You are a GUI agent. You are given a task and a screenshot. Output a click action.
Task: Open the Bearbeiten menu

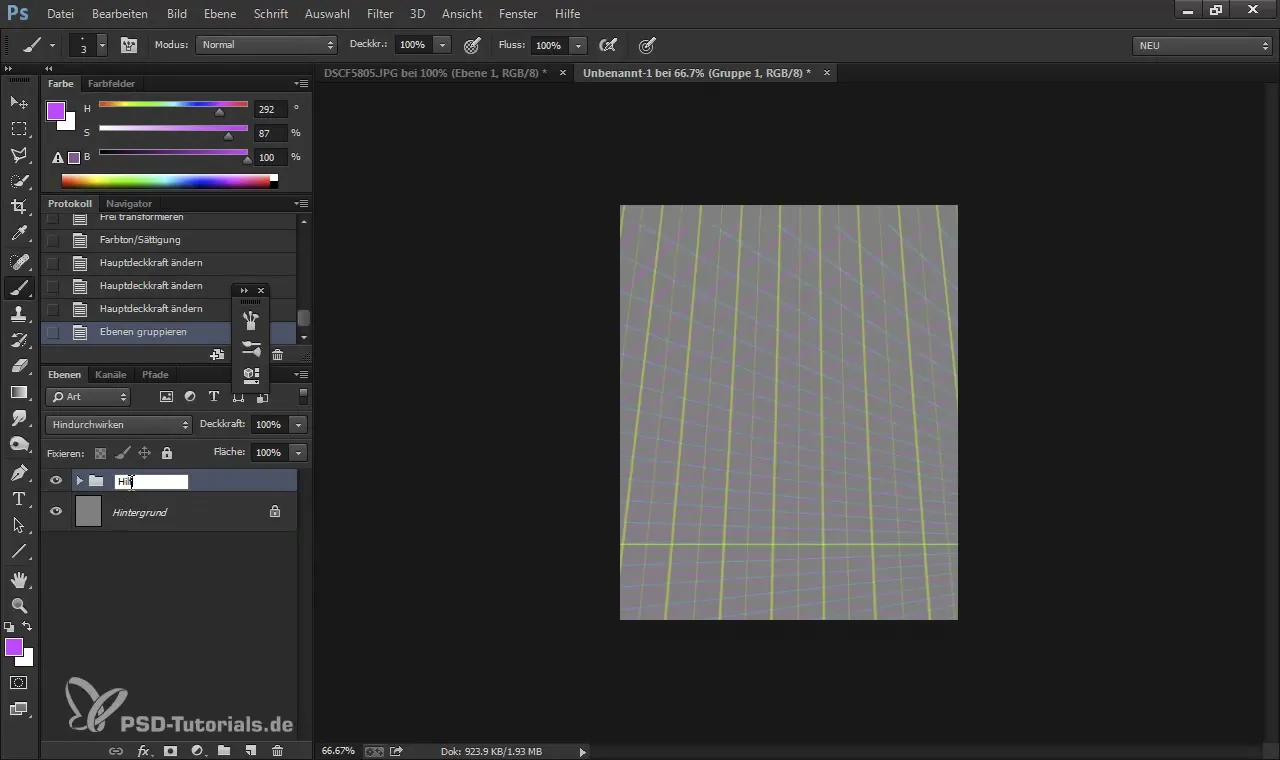coord(120,14)
